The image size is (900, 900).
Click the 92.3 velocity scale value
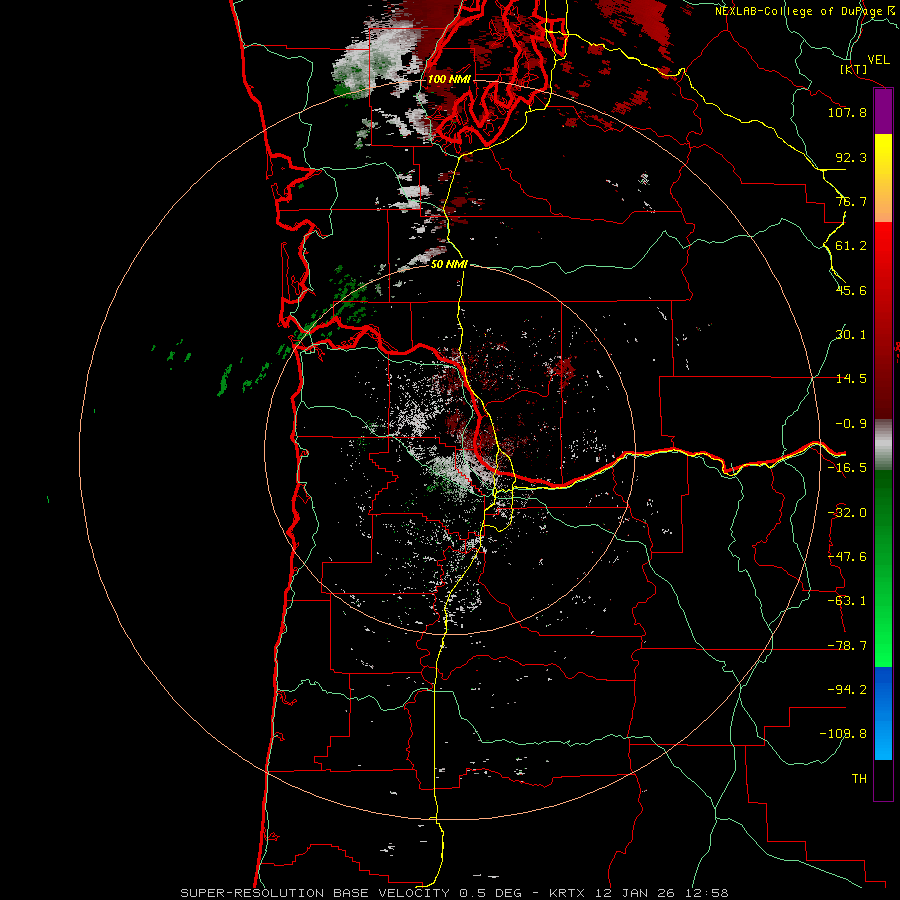point(851,157)
